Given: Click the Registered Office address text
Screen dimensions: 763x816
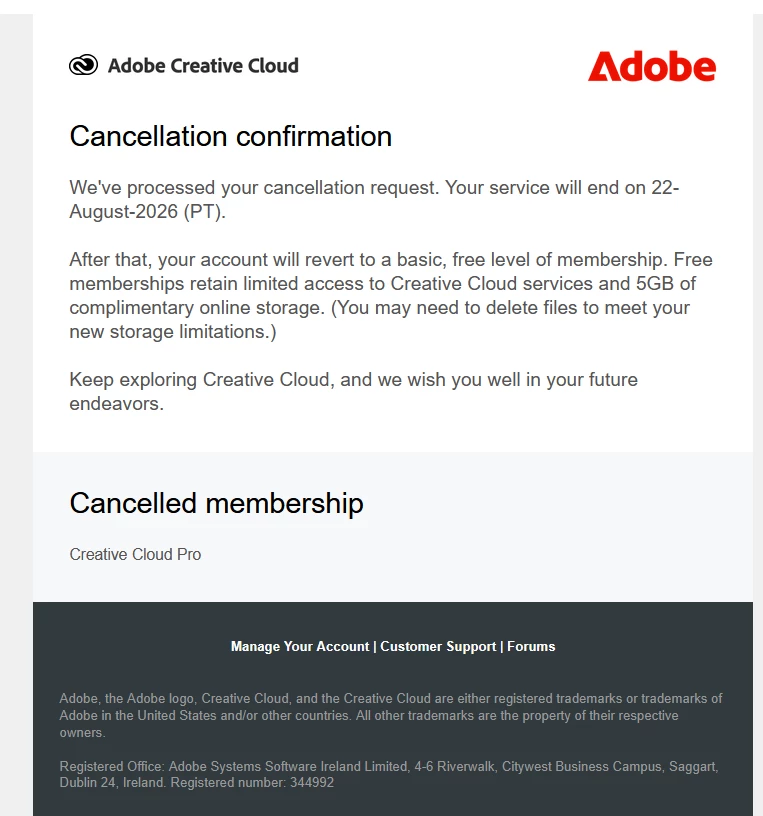Looking at the screenshot, I should click(389, 774).
